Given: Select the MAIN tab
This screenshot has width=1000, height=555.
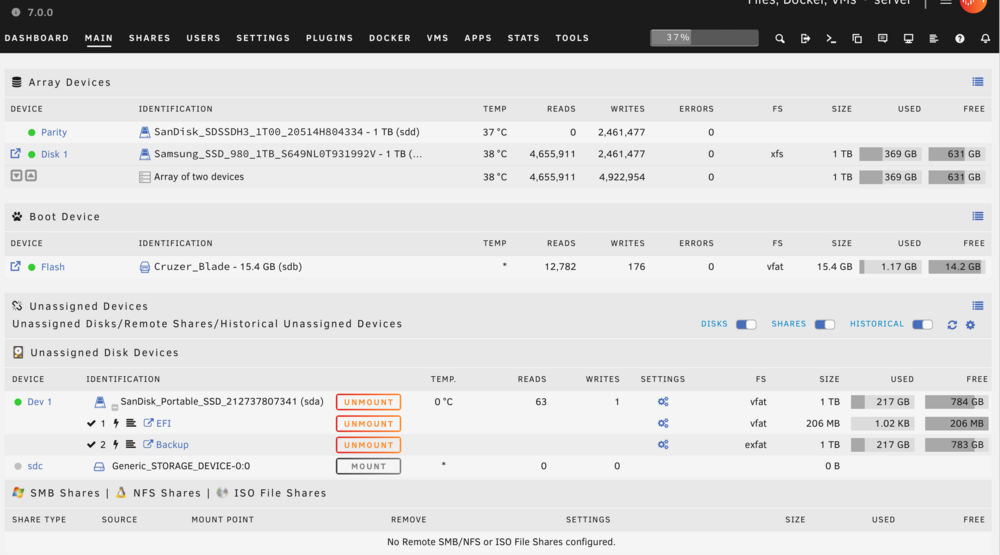Looking at the screenshot, I should click(99, 38).
